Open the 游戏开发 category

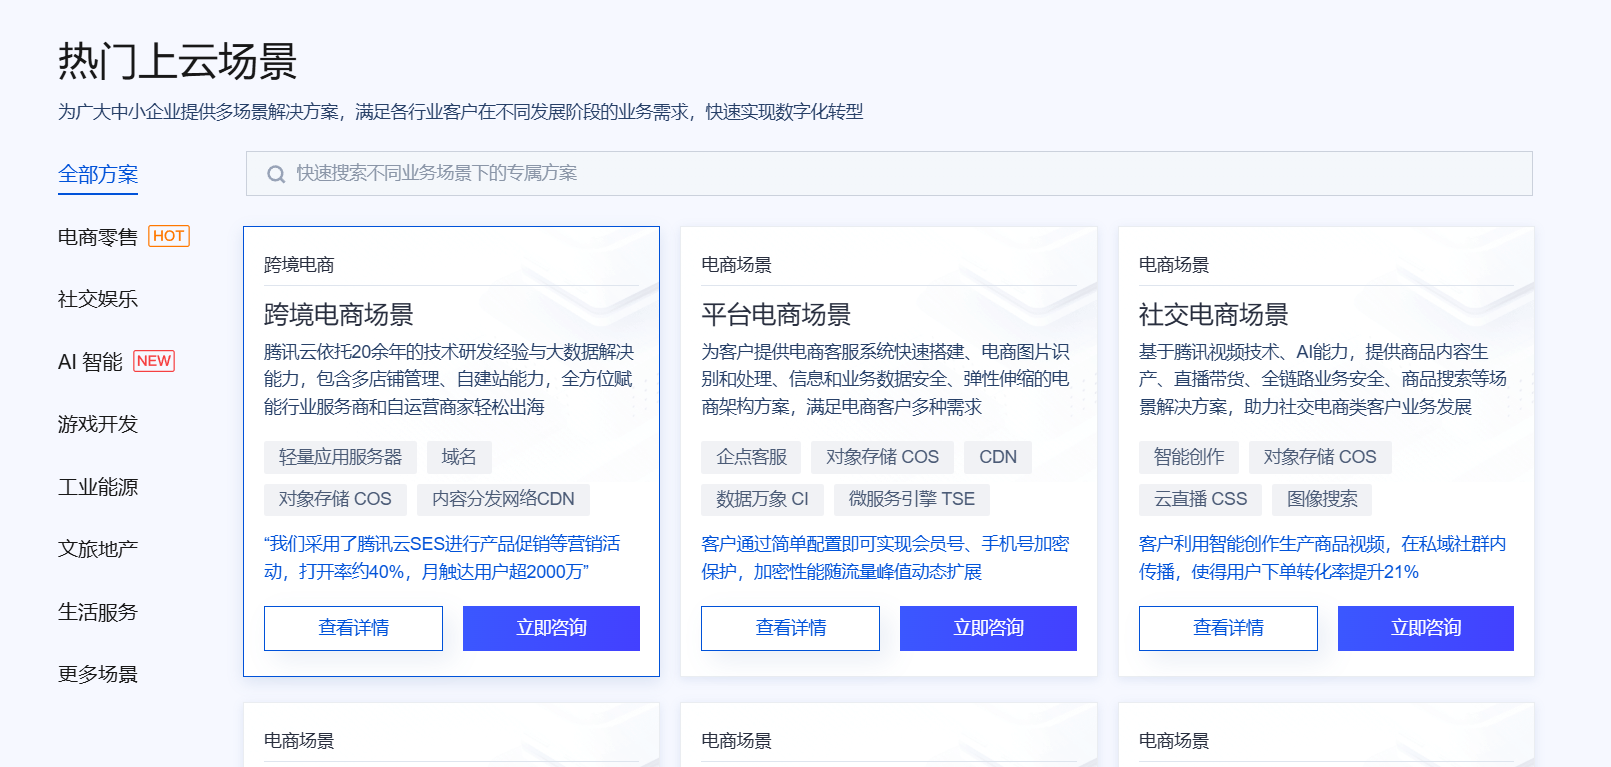point(98,424)
